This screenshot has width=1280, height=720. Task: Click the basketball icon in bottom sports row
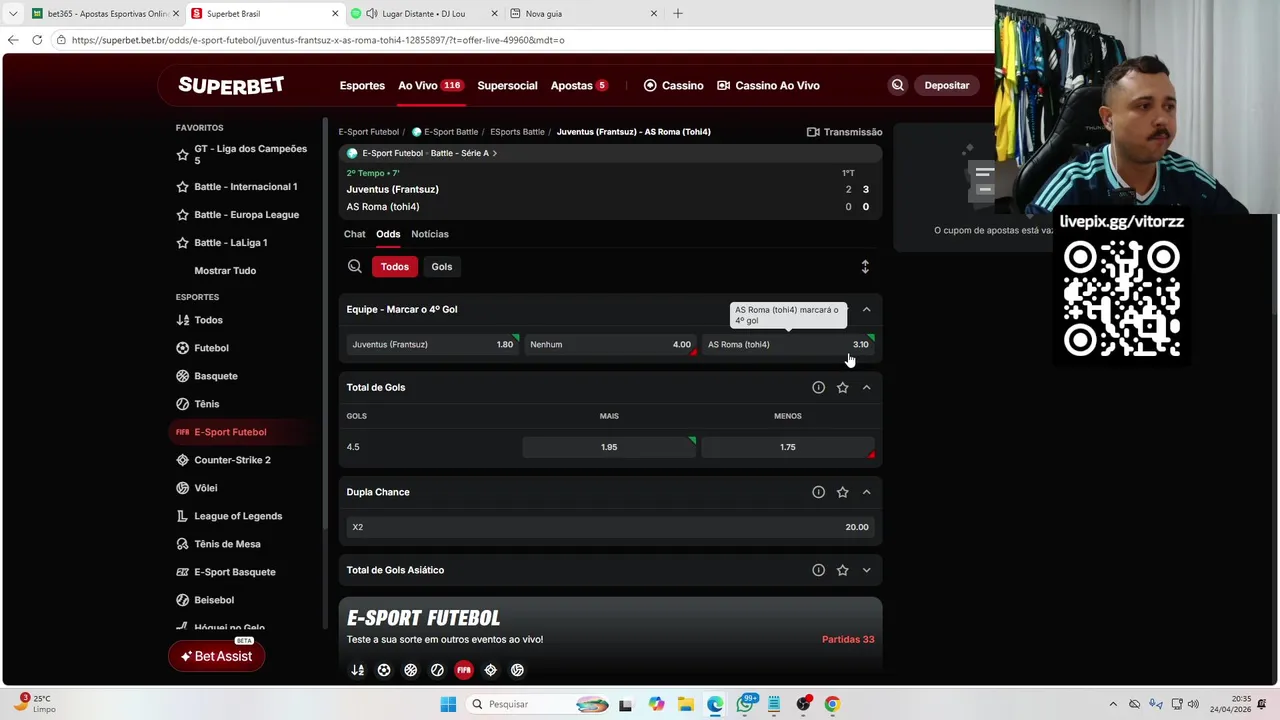[410, 670]
